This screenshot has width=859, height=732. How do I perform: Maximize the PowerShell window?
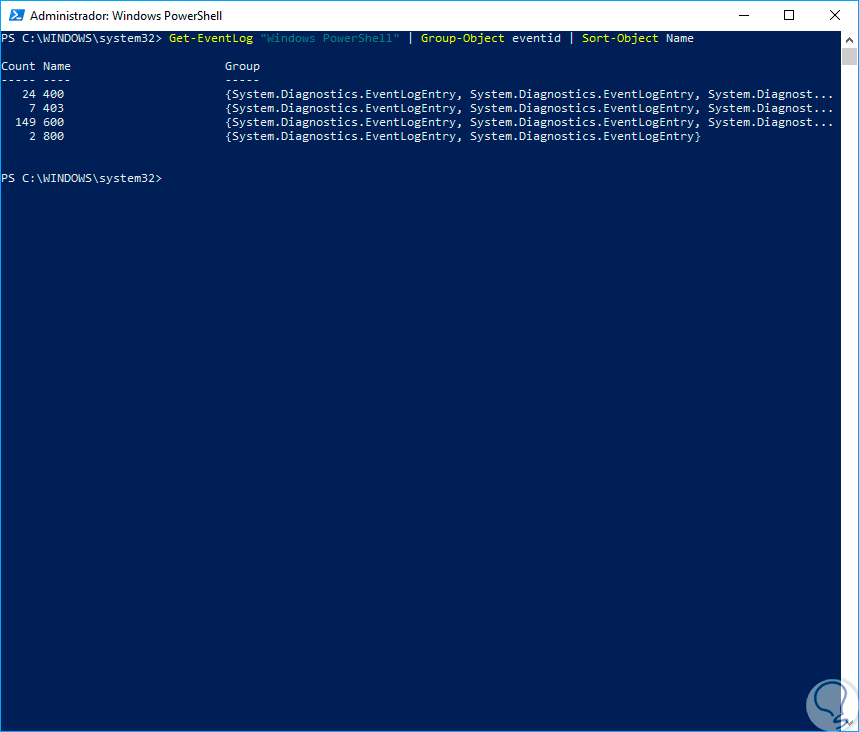click(x=789, y=15)
